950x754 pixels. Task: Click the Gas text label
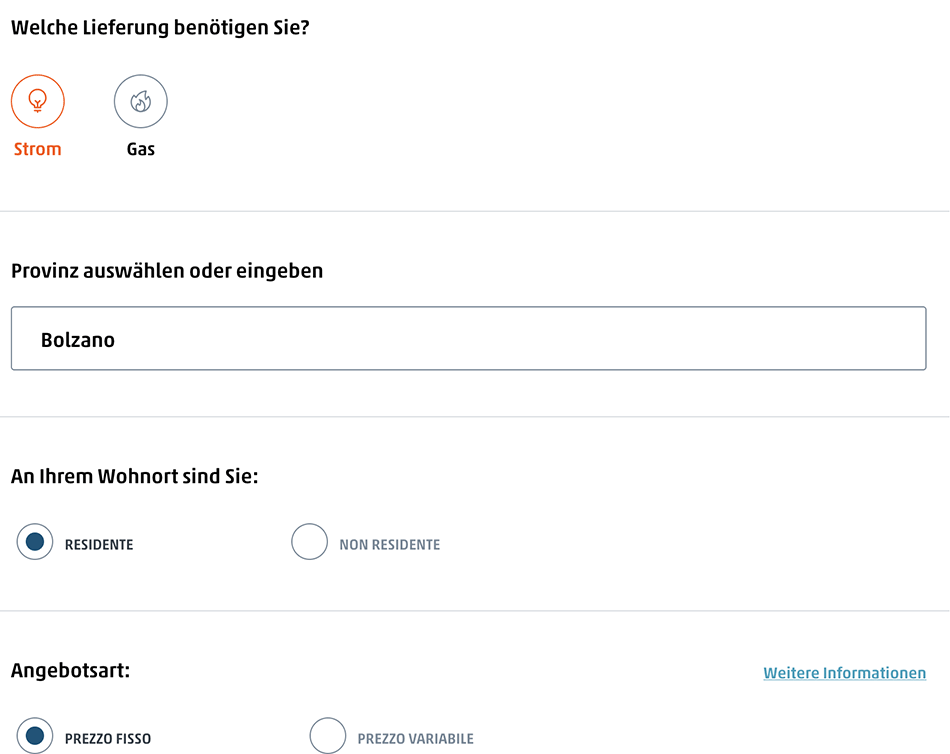[141, 149]
